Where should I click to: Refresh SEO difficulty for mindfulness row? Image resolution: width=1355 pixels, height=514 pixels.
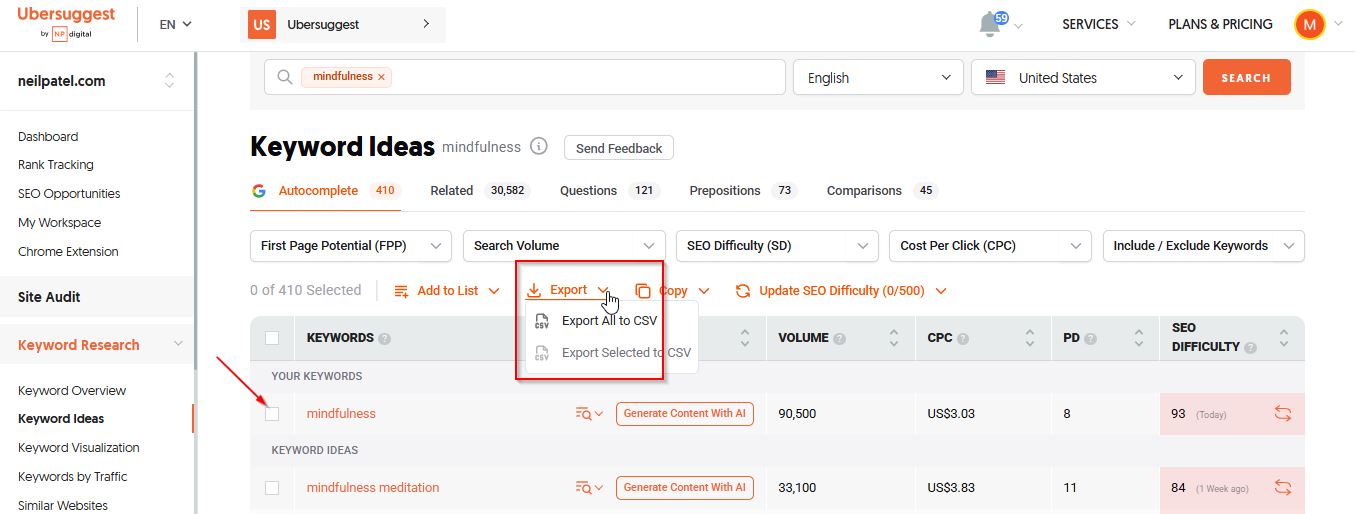click(1283, 413)
